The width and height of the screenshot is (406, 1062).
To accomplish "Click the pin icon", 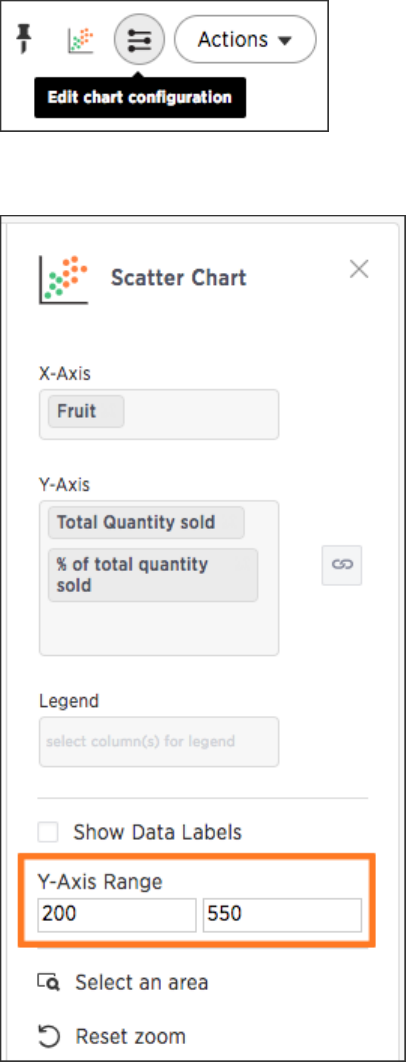I will (24, 41).
